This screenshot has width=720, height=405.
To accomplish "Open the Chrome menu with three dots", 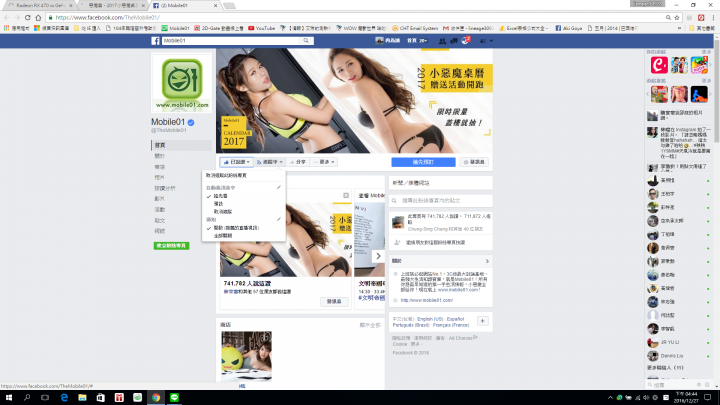I will (x=713, y=17).
